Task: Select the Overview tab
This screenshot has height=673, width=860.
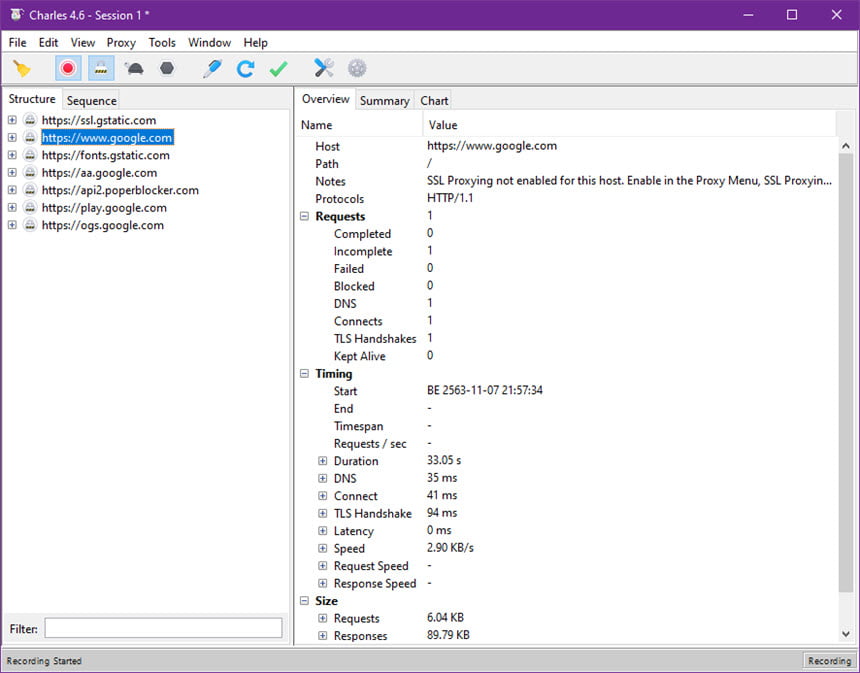Action: (325, 99)
